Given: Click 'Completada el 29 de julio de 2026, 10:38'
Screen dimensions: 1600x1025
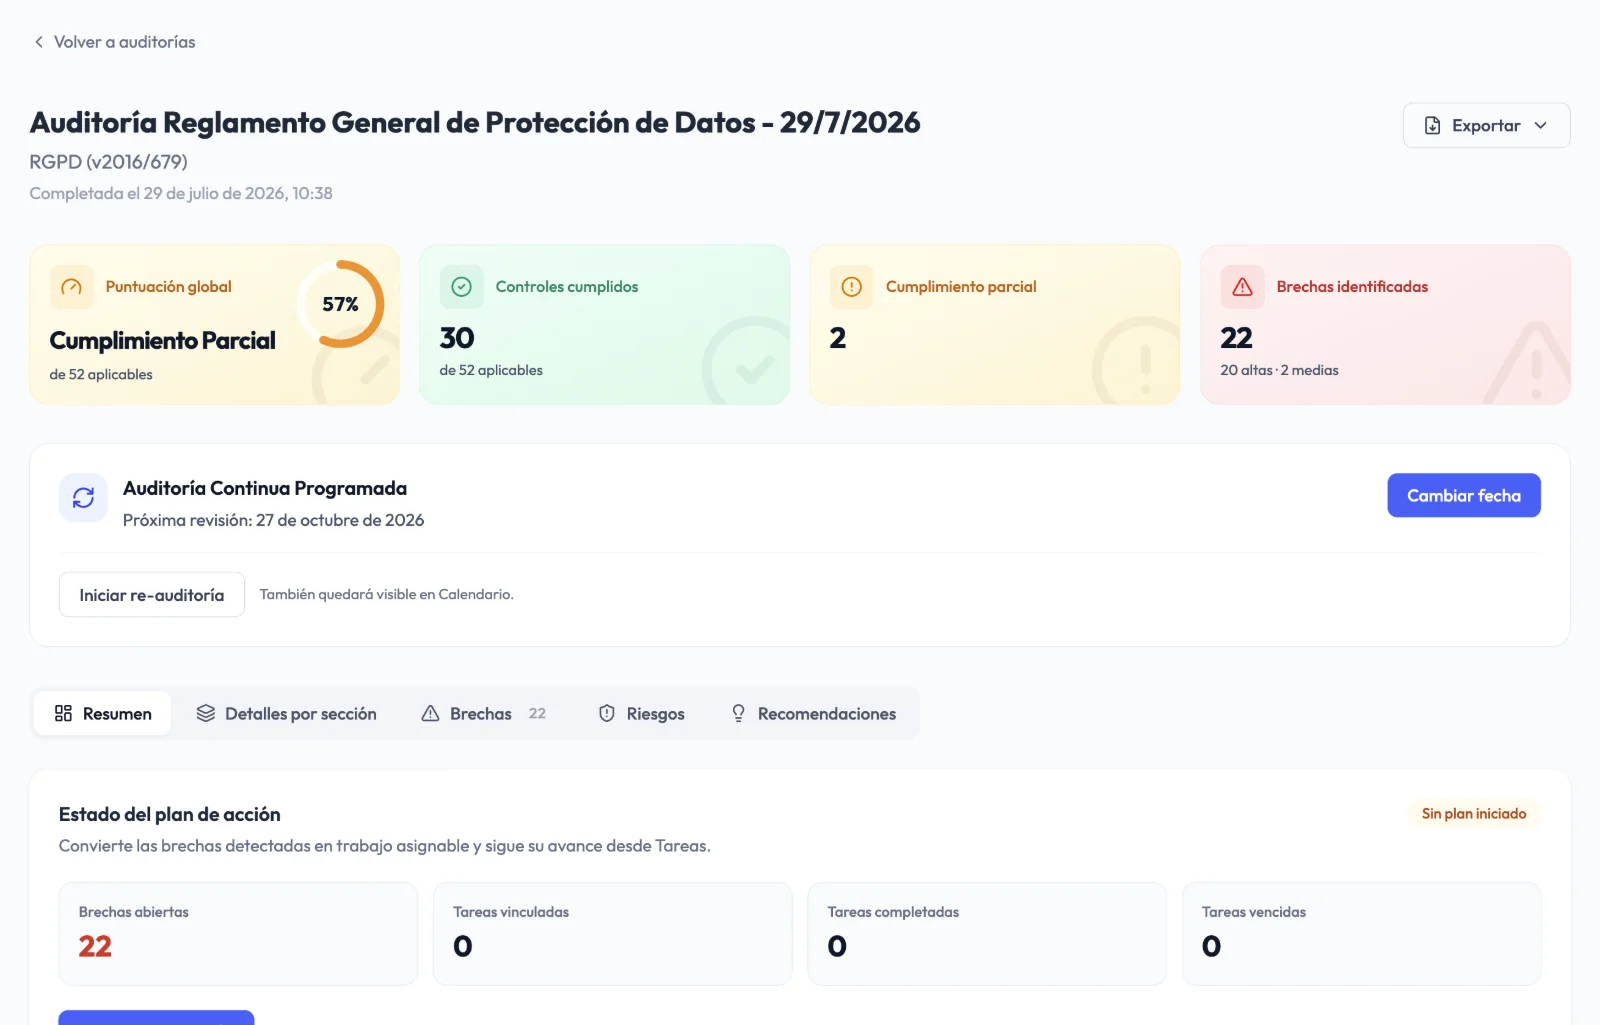Looking at the screenshot, I should [x=181, y=194].
